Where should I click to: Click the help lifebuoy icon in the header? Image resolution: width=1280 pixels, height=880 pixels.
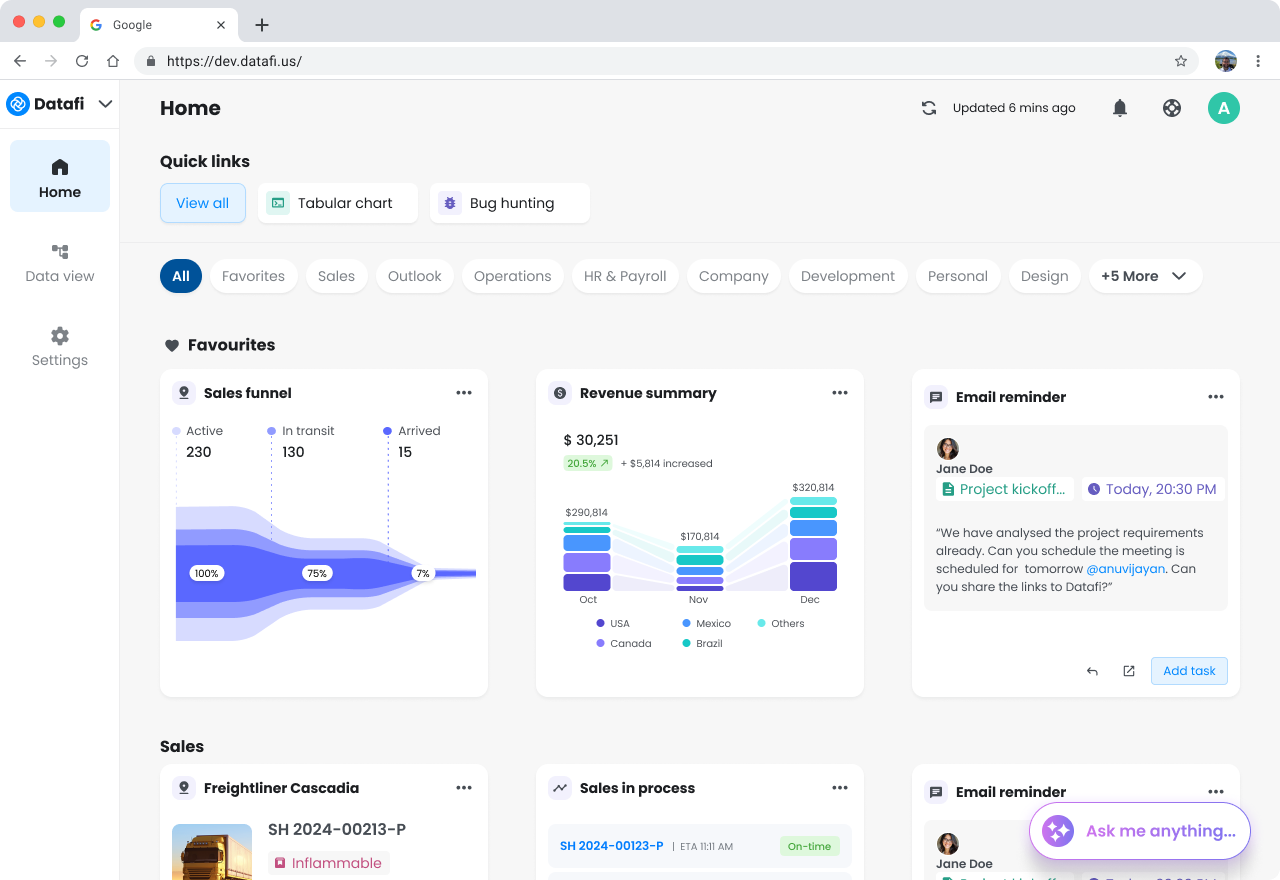click(x=1172, y=107)
